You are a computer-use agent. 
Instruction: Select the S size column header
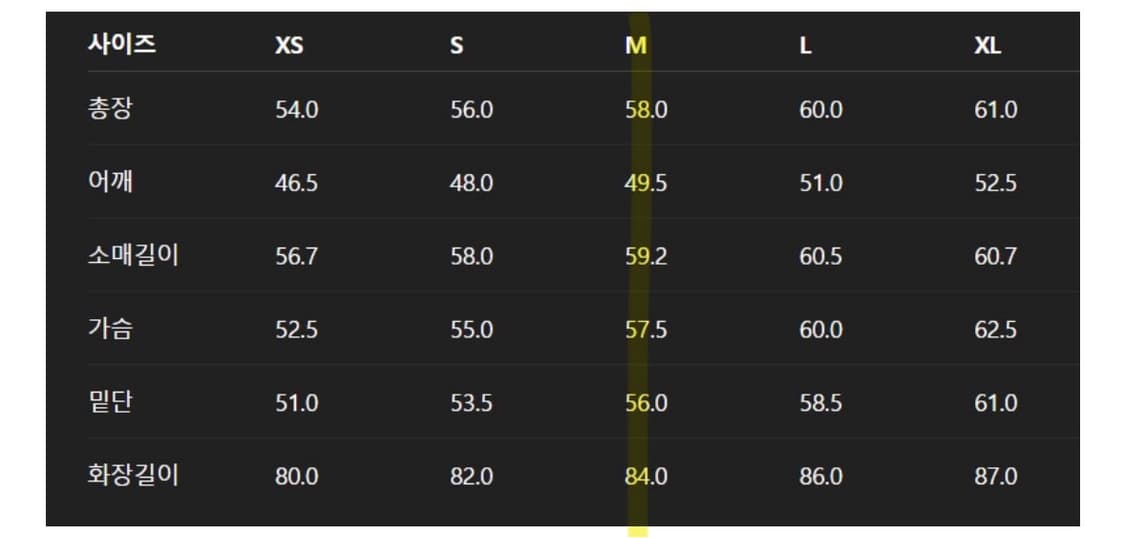[x=456, y=47]
